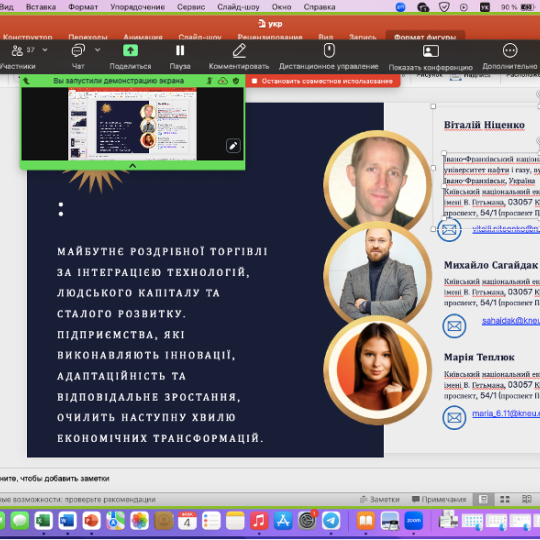
Task: Switch to the Рецензирование ribbon tab
Action: pos(270,37)
